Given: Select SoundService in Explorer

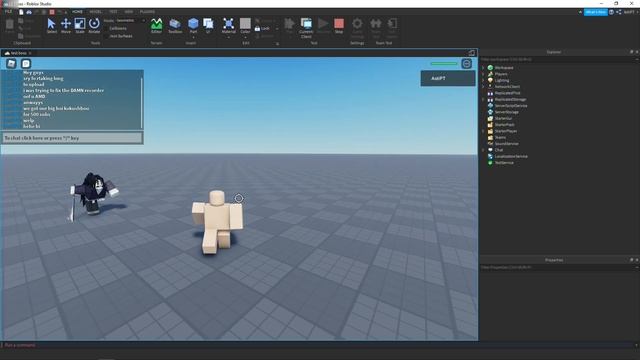Looking at the screenshot, I should coord(506,144).
